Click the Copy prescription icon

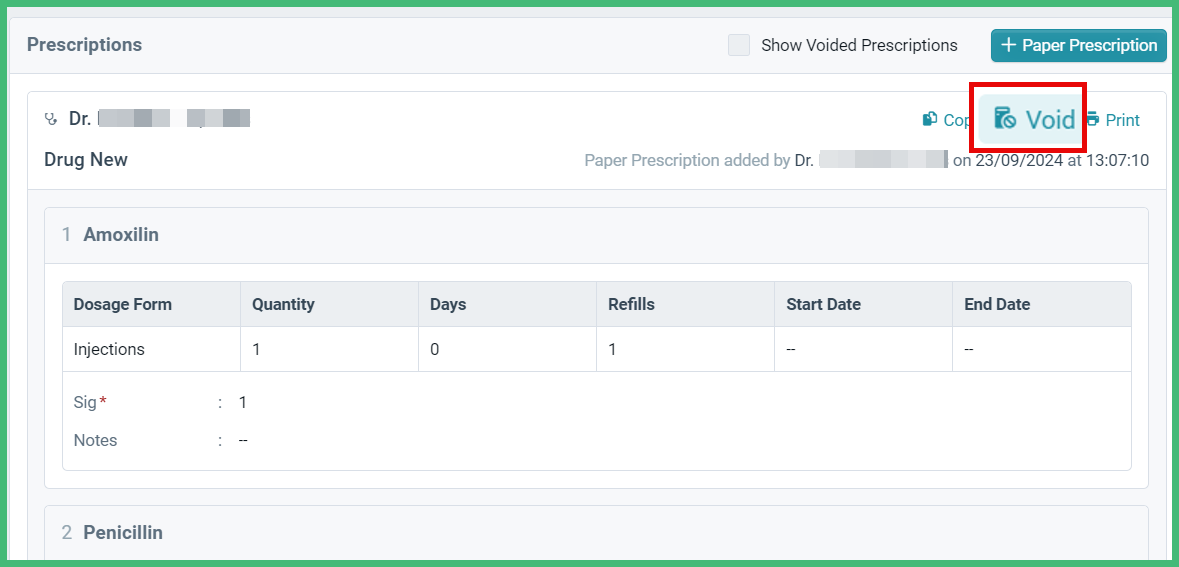(930, 119)
